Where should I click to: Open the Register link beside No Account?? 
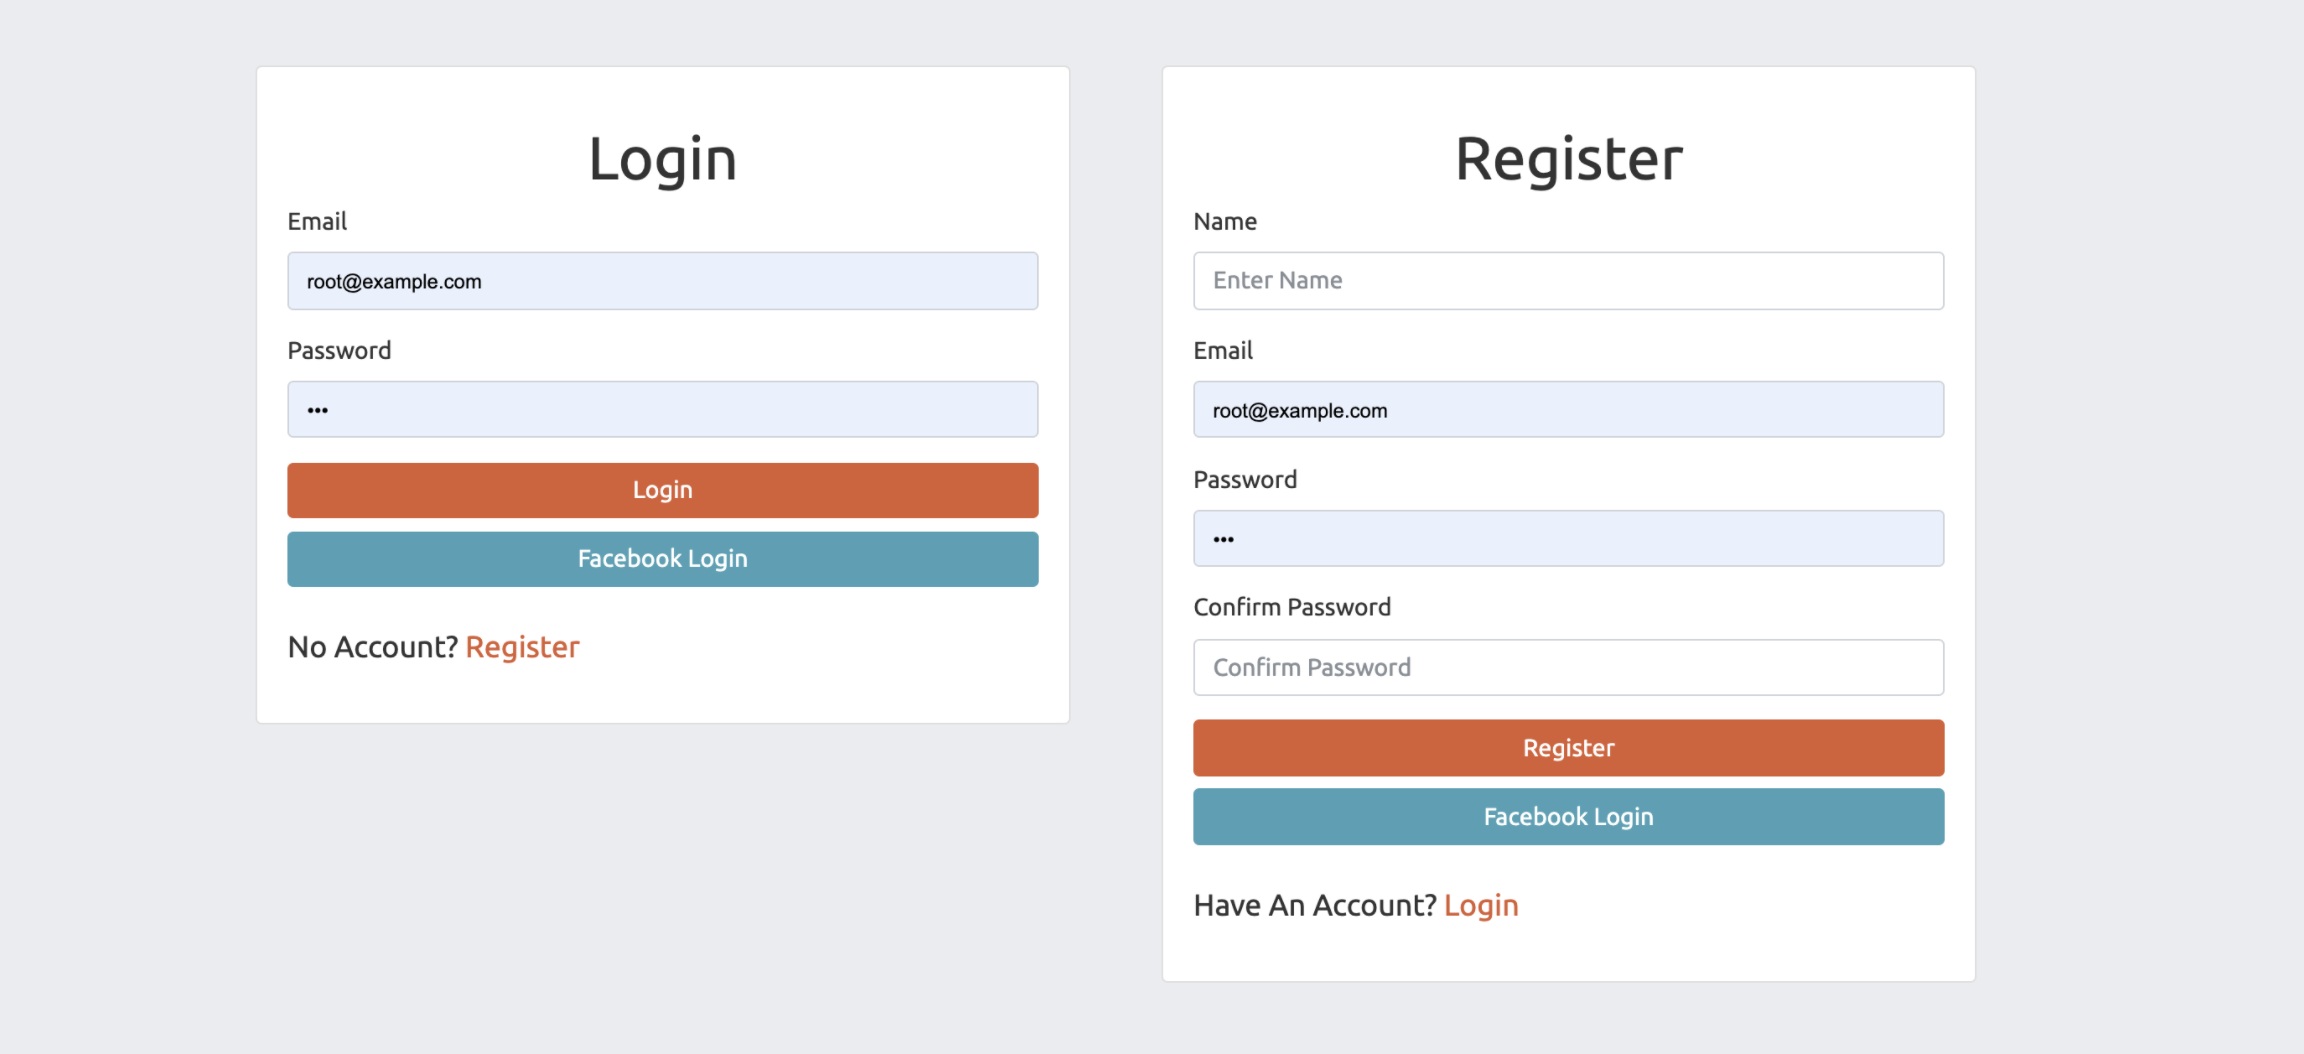coord(522,647)
